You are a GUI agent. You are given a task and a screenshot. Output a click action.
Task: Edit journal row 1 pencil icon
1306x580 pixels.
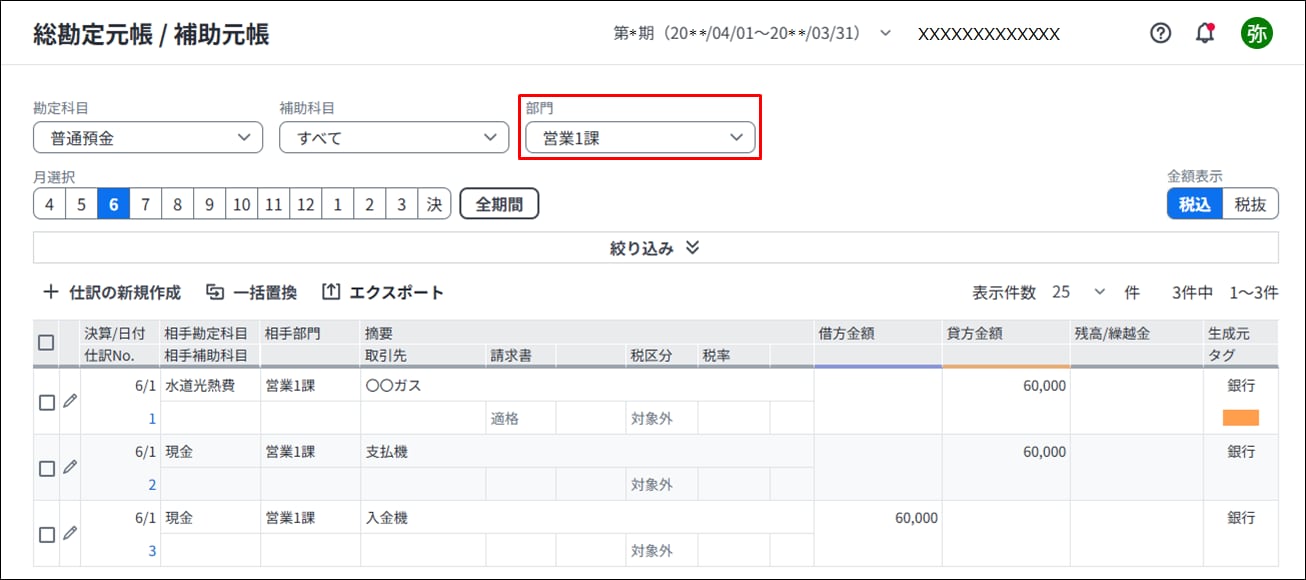coord(69,401)
